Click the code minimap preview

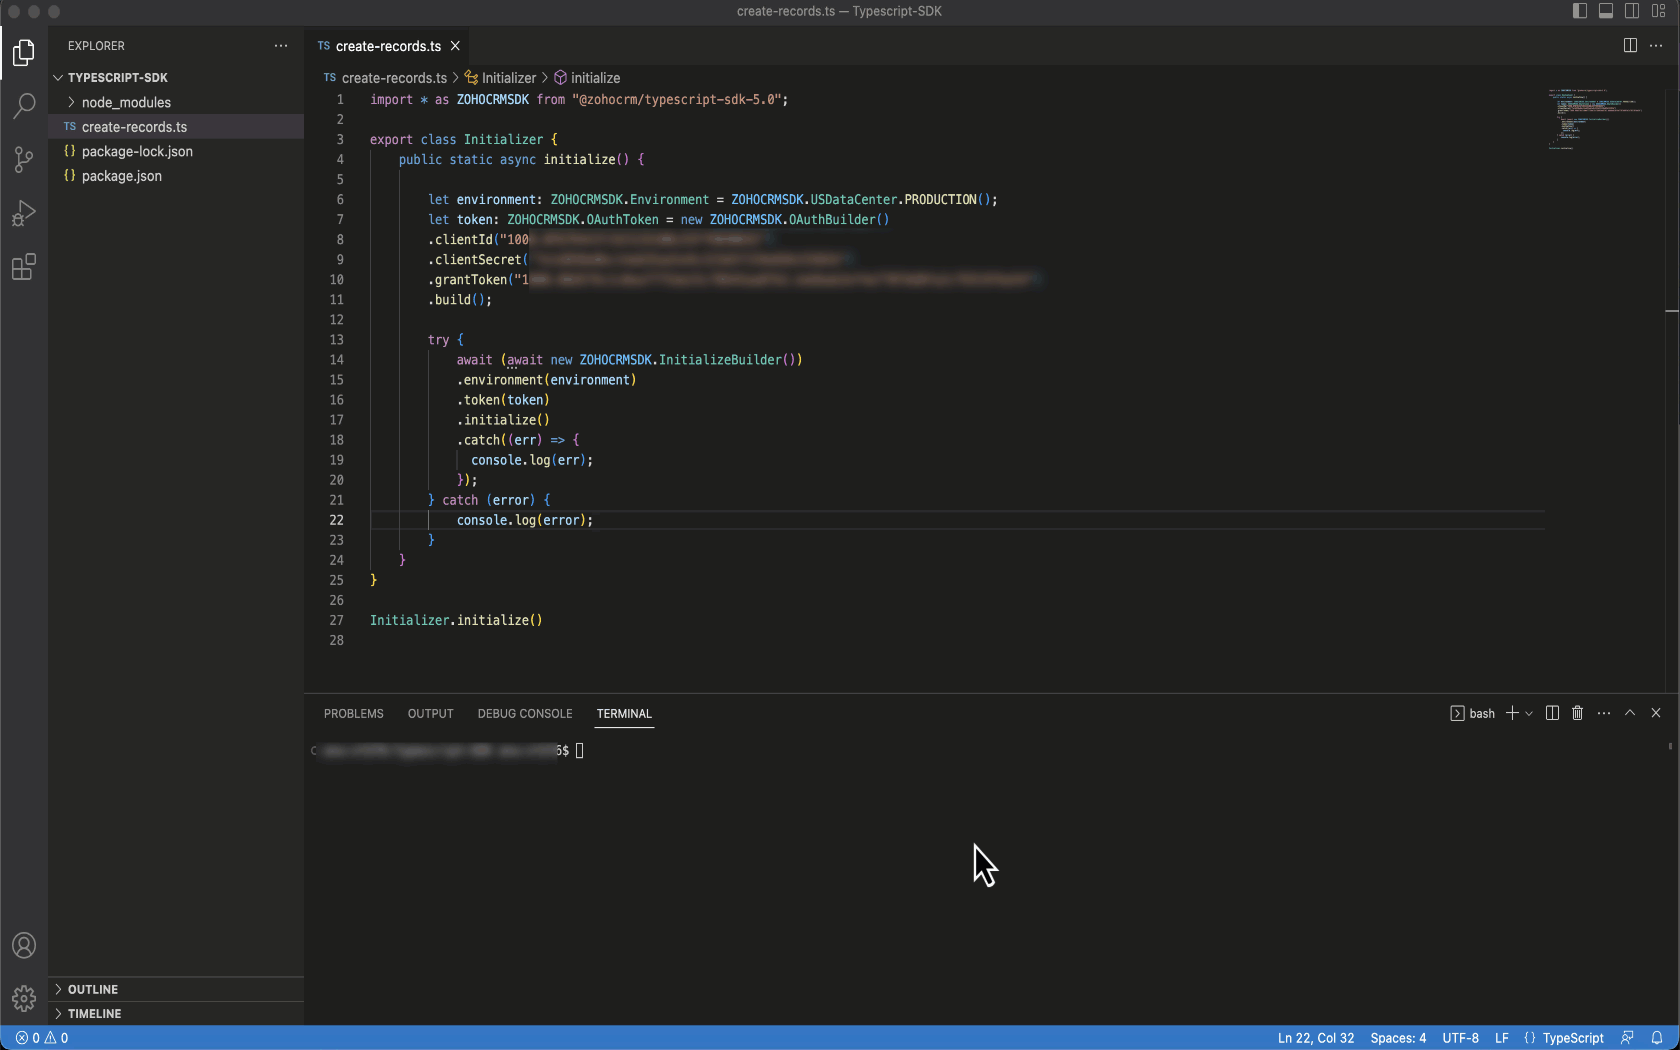click(x=1596, y=119)
